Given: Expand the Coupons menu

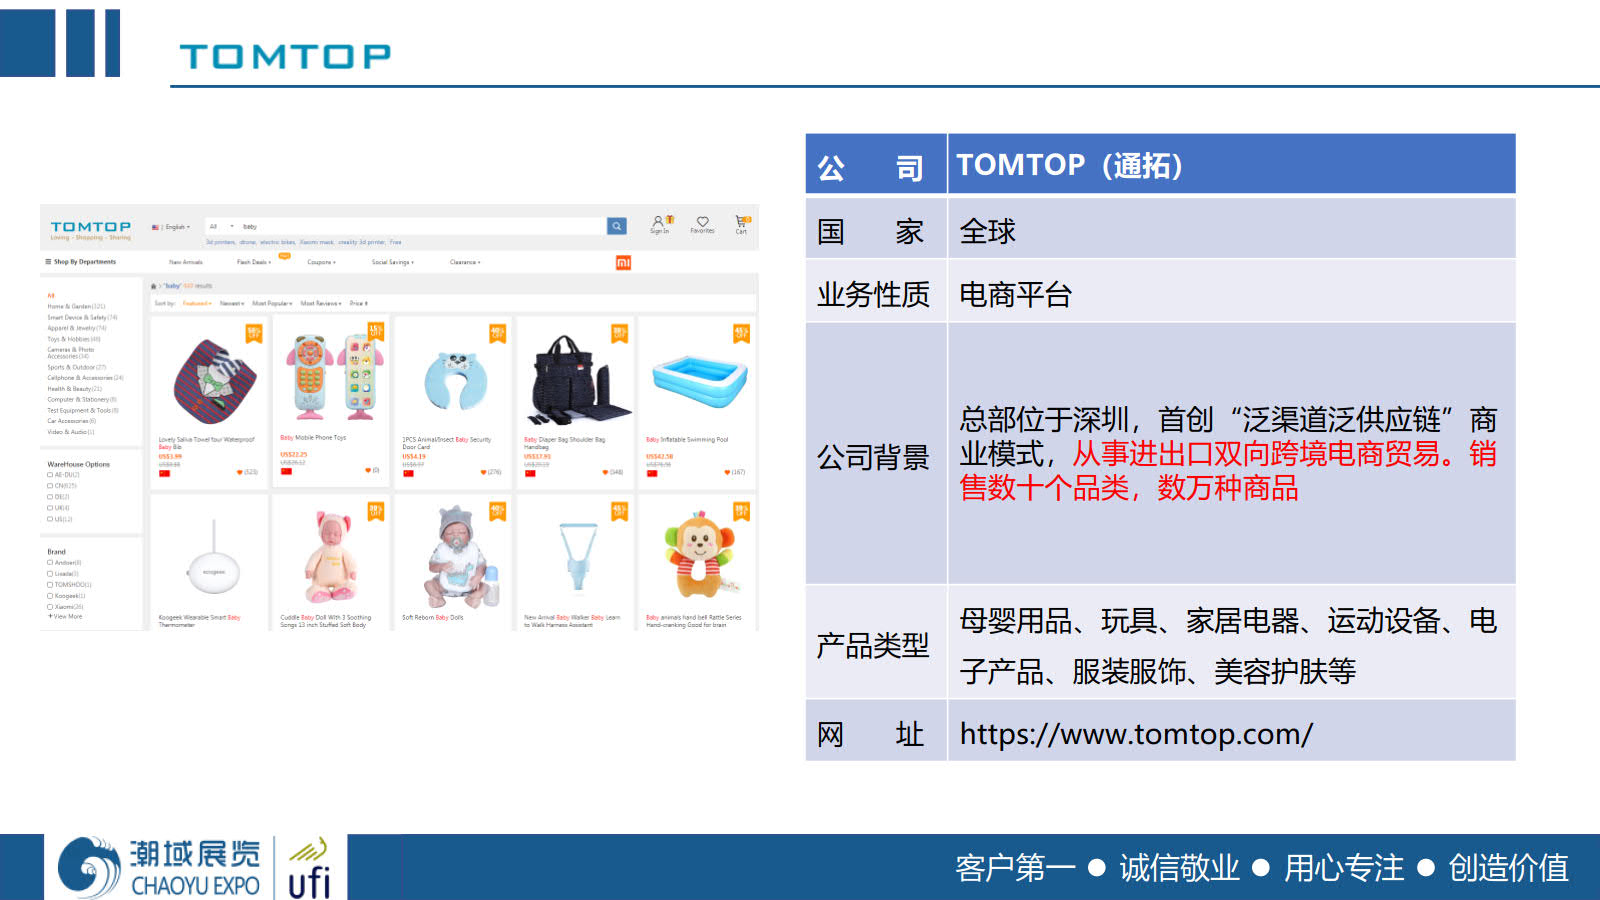Looking at the screenshot, I should (x=321, y=262).
